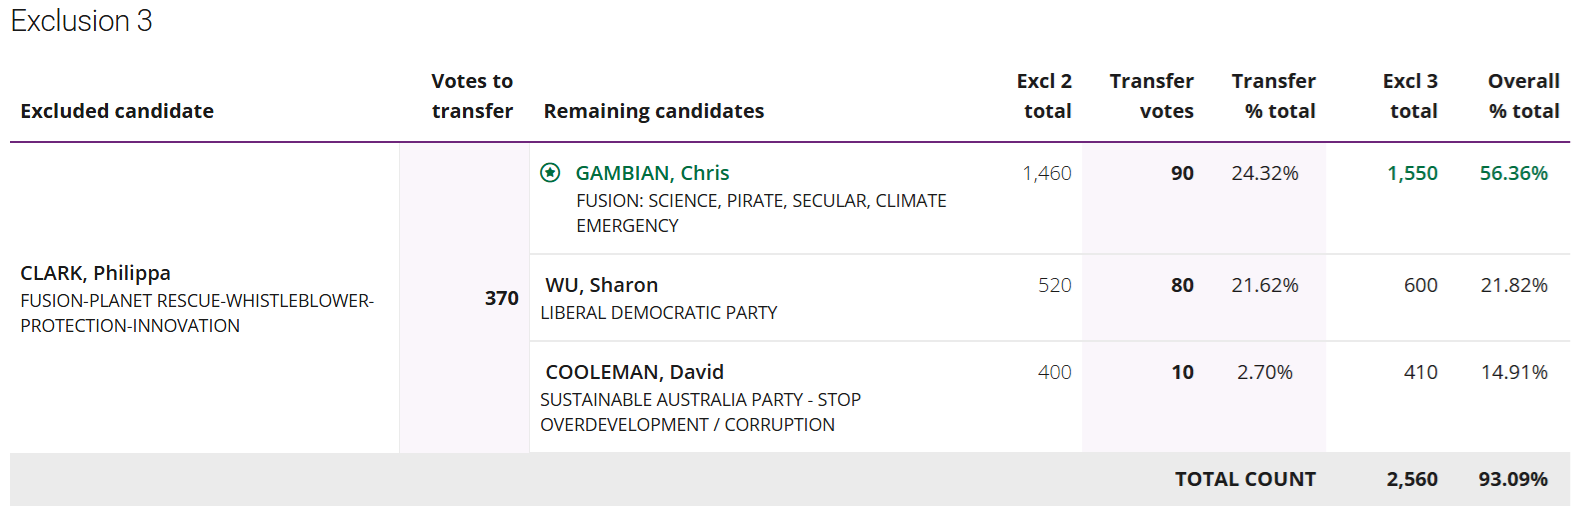
Task: Click the TOTAL COUNT label
Action: pyautogui.click(x=1245, y=479)
